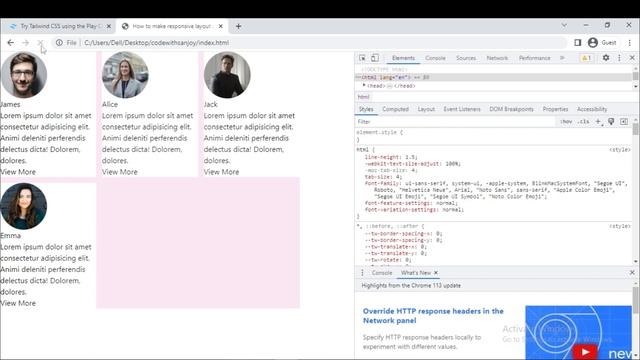Click the warning issues counter badge
This screenshot has height=360, width=640.
586,58
